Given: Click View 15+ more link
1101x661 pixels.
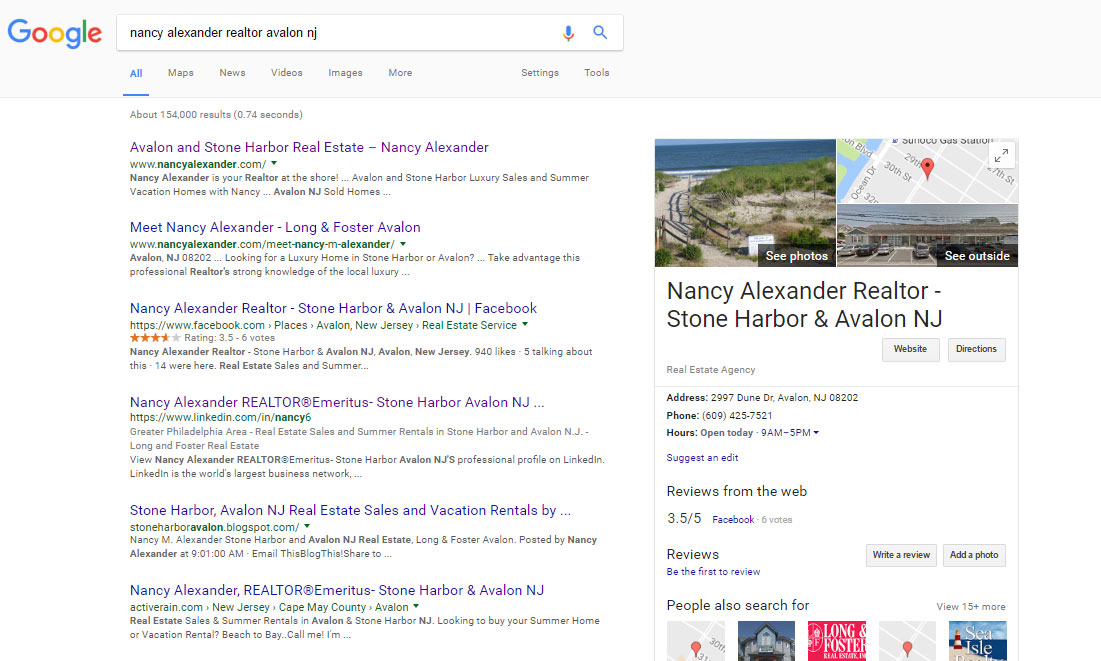Looking at the screenshot, I should 970,607.
